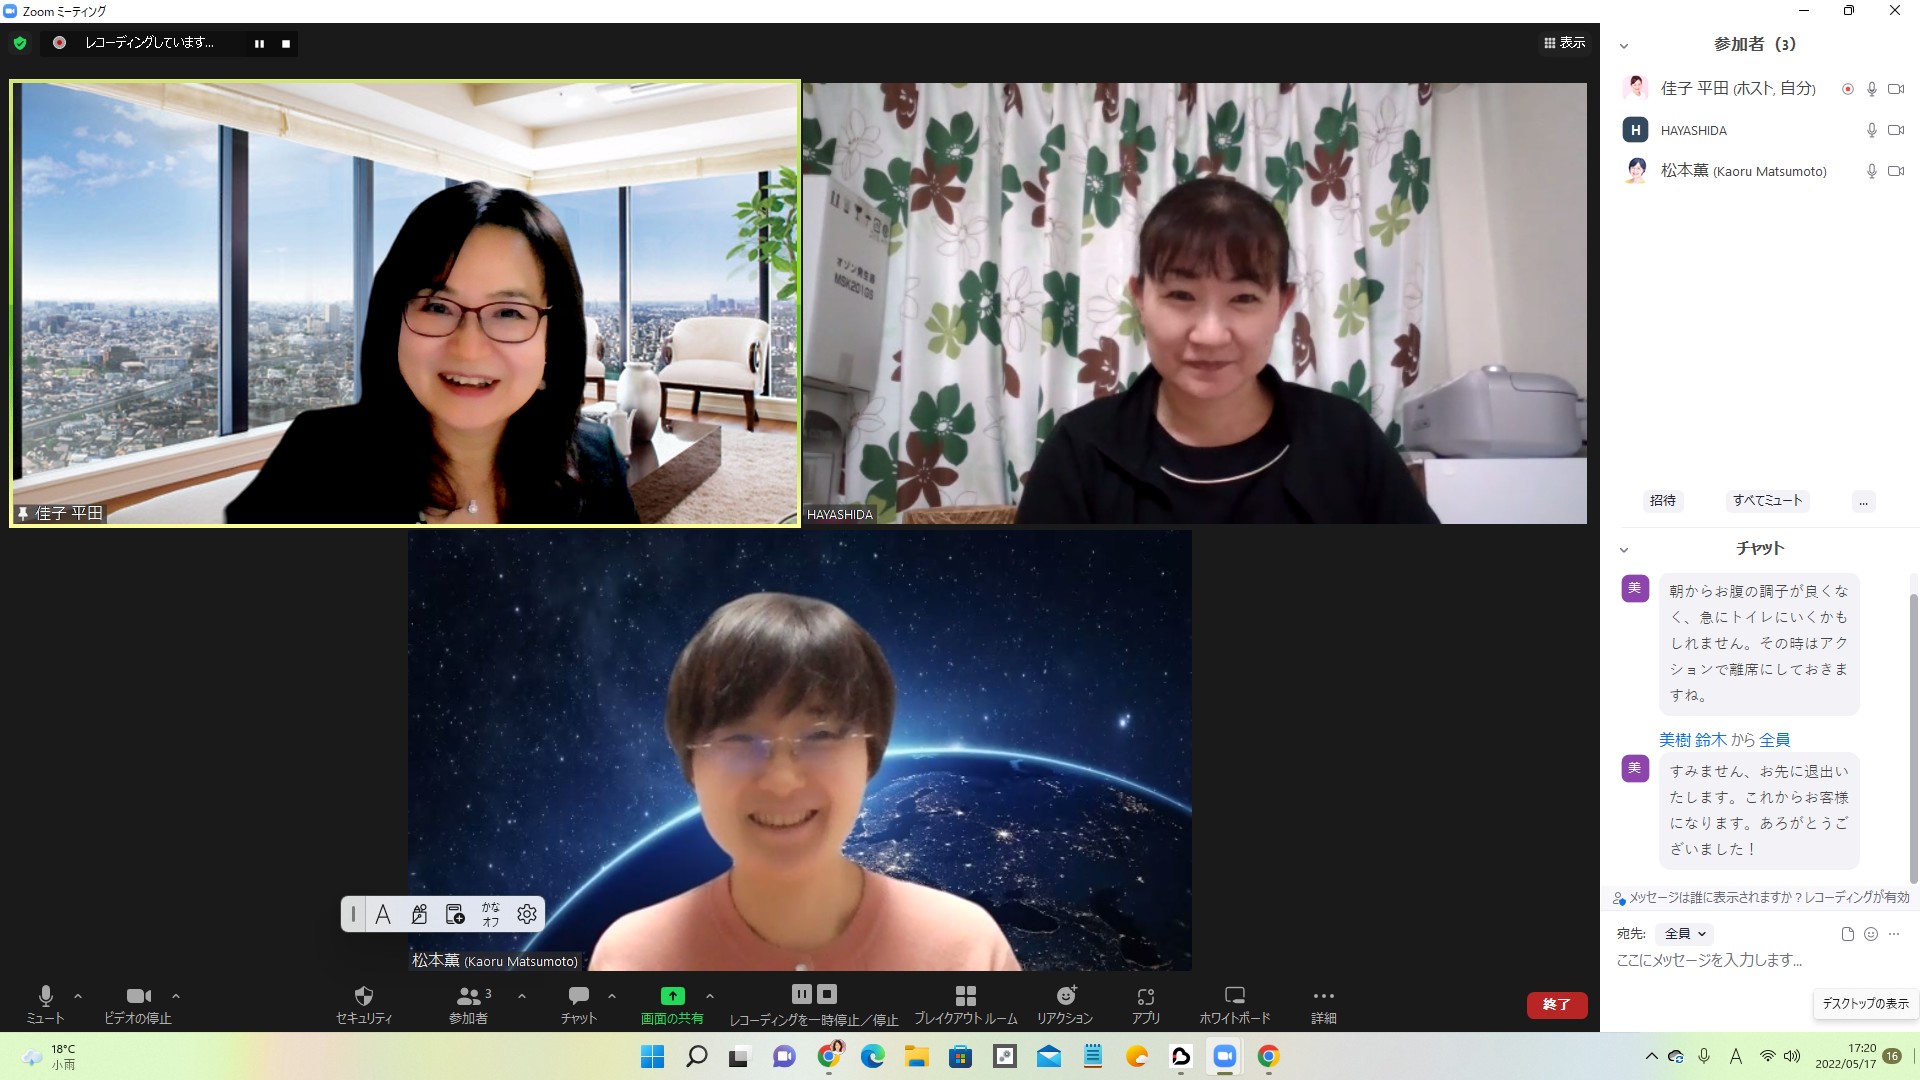Open 詳細 more options menu
Screen dimensions: 1920x1080
(x=1324, y=1004)
